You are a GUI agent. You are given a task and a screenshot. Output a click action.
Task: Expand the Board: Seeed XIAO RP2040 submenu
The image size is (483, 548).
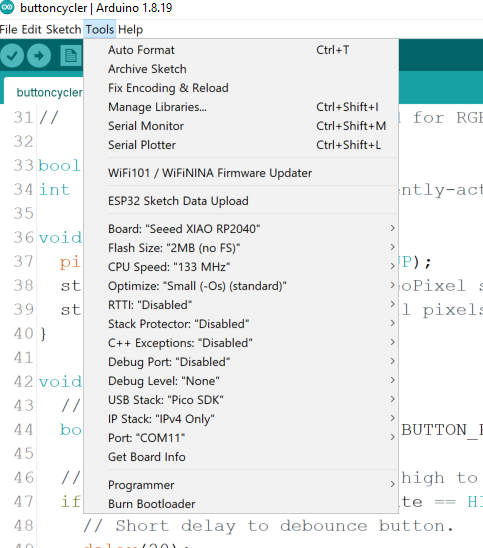pyautogui.click(x=241, y=229)
